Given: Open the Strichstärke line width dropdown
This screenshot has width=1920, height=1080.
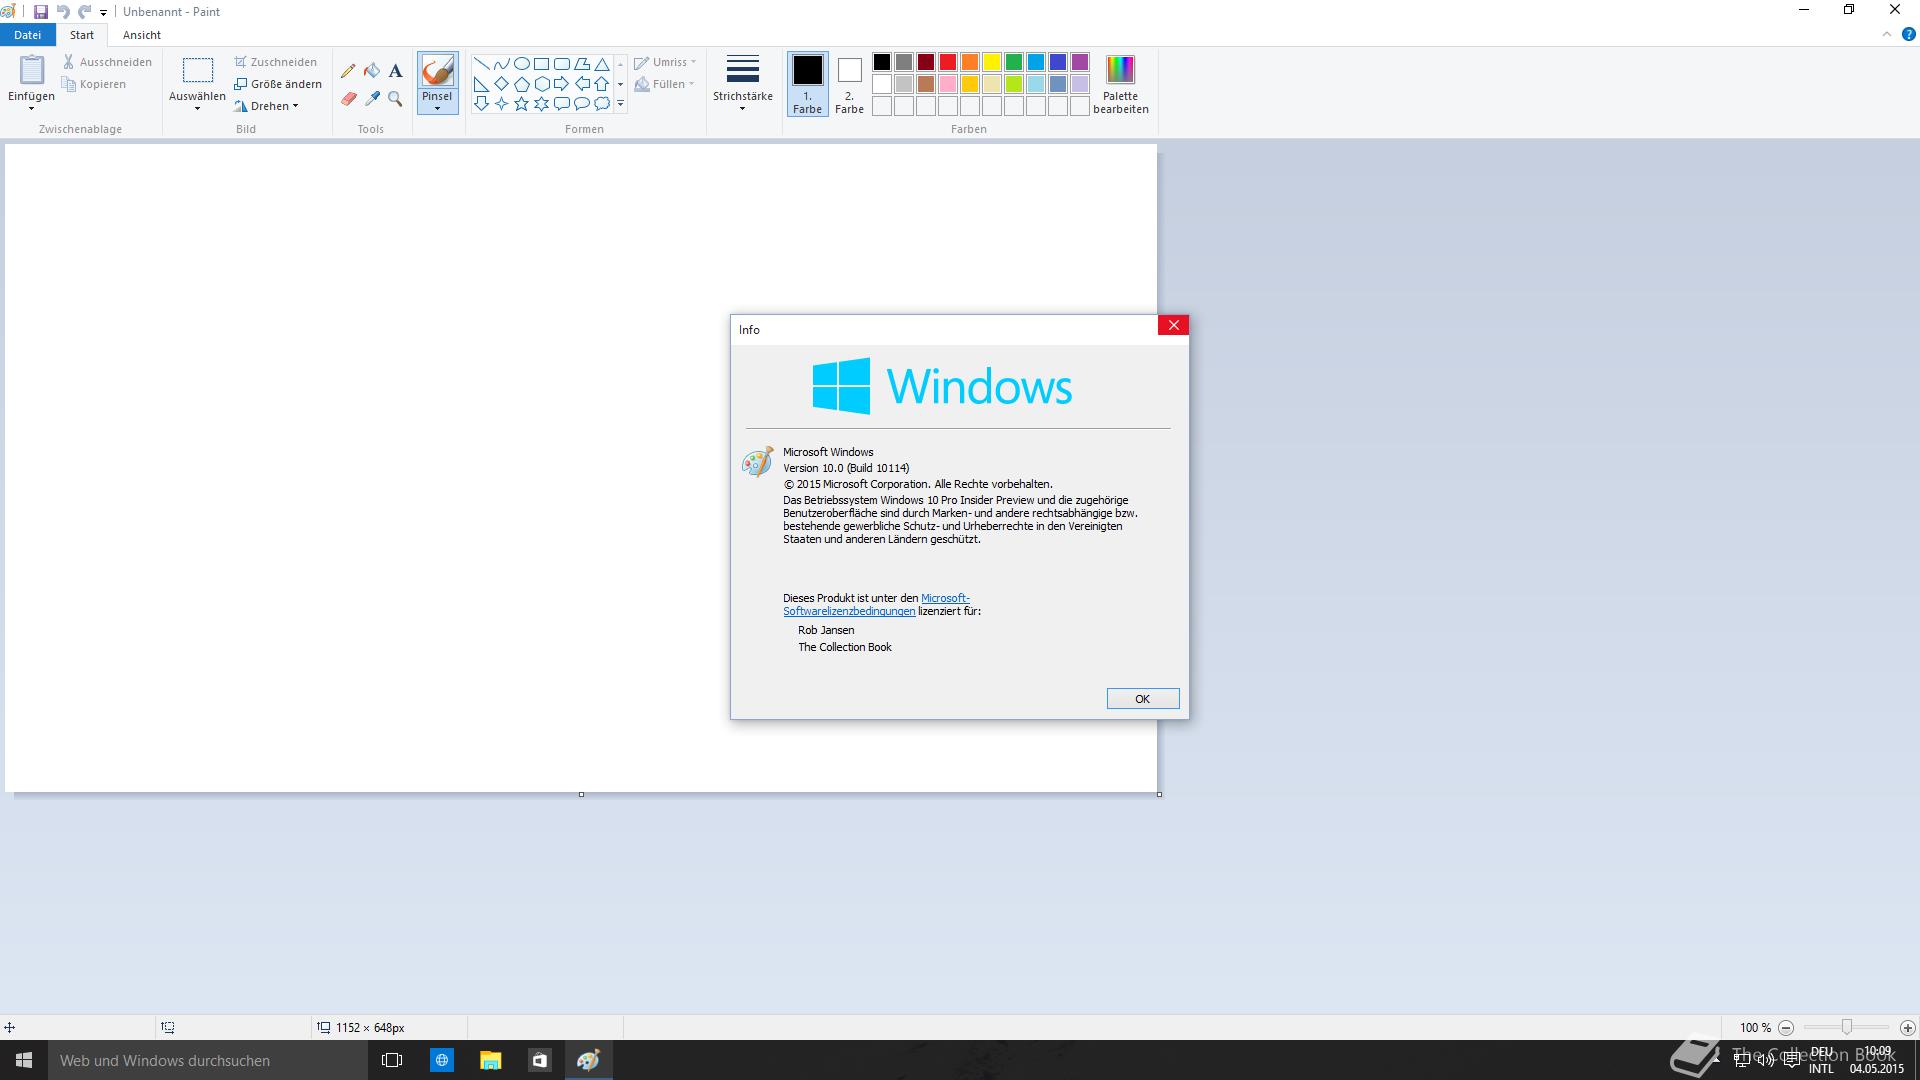Looking at the screenshot, I should pyautogui.click(x=742, y=84).
